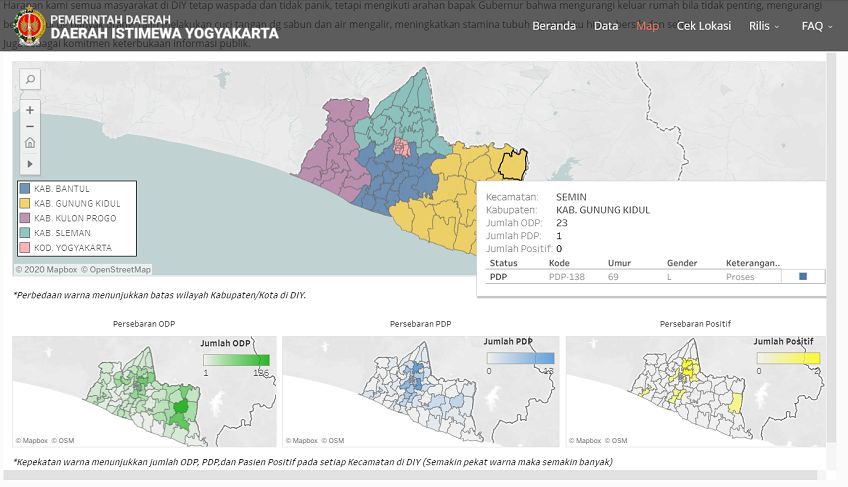Image resolution: width=848 pixels, height=487 pixels.
Task: Zoom in with the plus button
Action: [30, 110]
